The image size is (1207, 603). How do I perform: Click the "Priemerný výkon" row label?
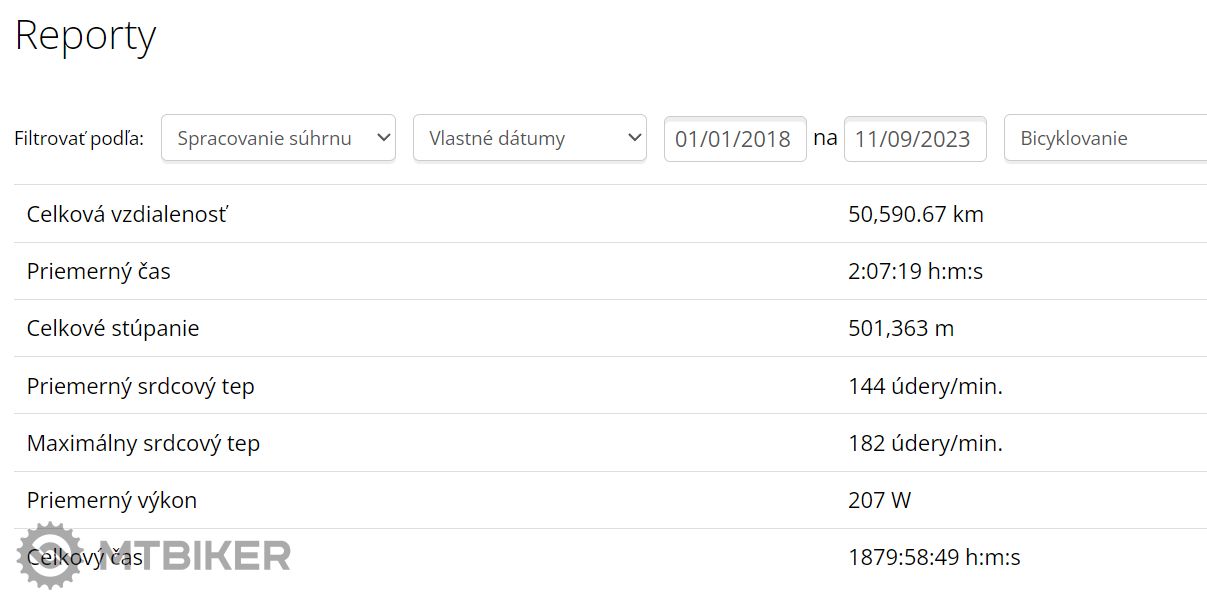[112, 500]
